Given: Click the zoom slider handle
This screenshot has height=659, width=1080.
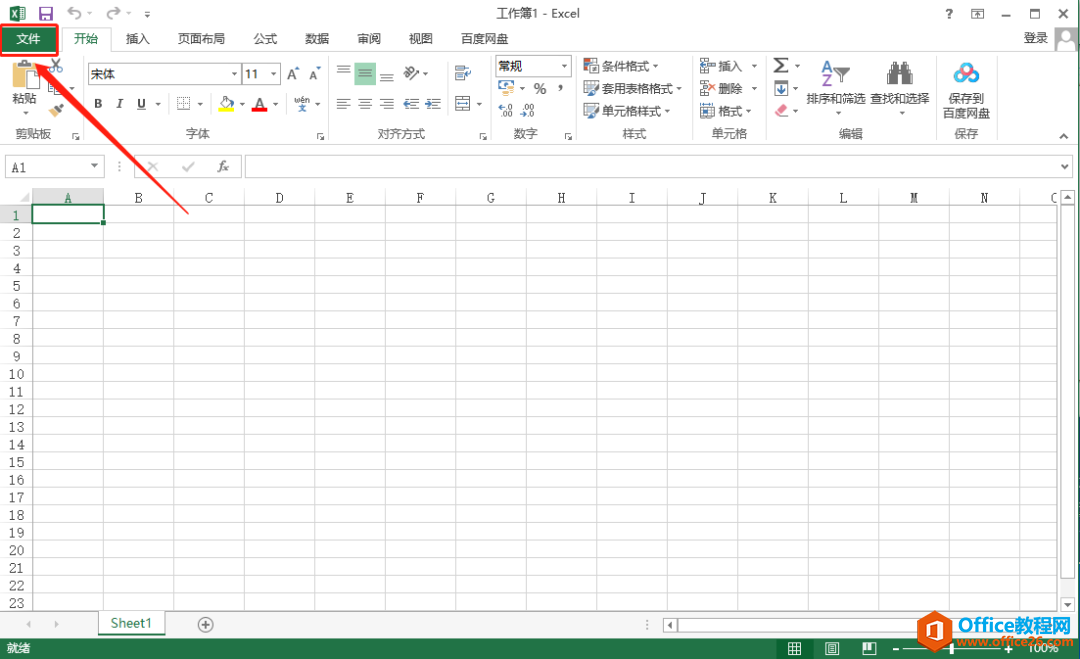Looking at the screenshot, I should (951, 649).
